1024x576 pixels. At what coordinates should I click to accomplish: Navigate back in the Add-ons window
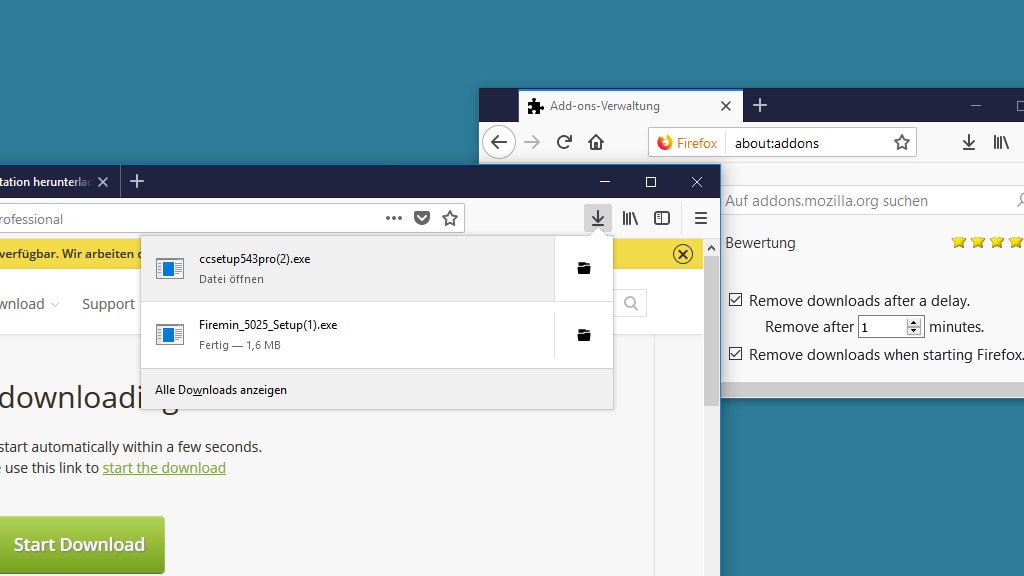coord(499,142)
